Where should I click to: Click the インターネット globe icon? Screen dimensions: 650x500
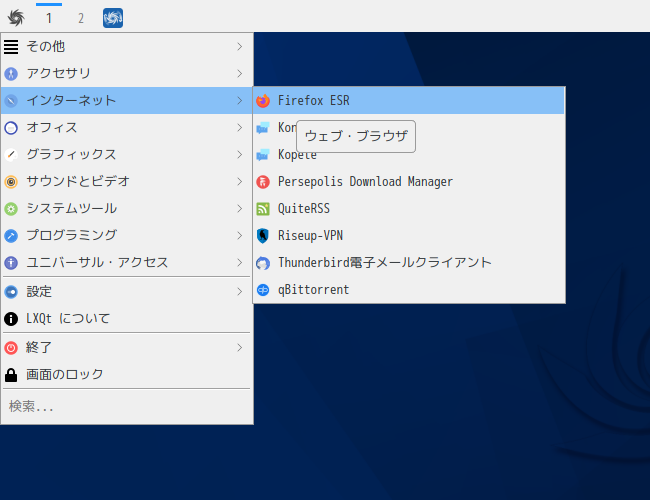pos(11,101)
